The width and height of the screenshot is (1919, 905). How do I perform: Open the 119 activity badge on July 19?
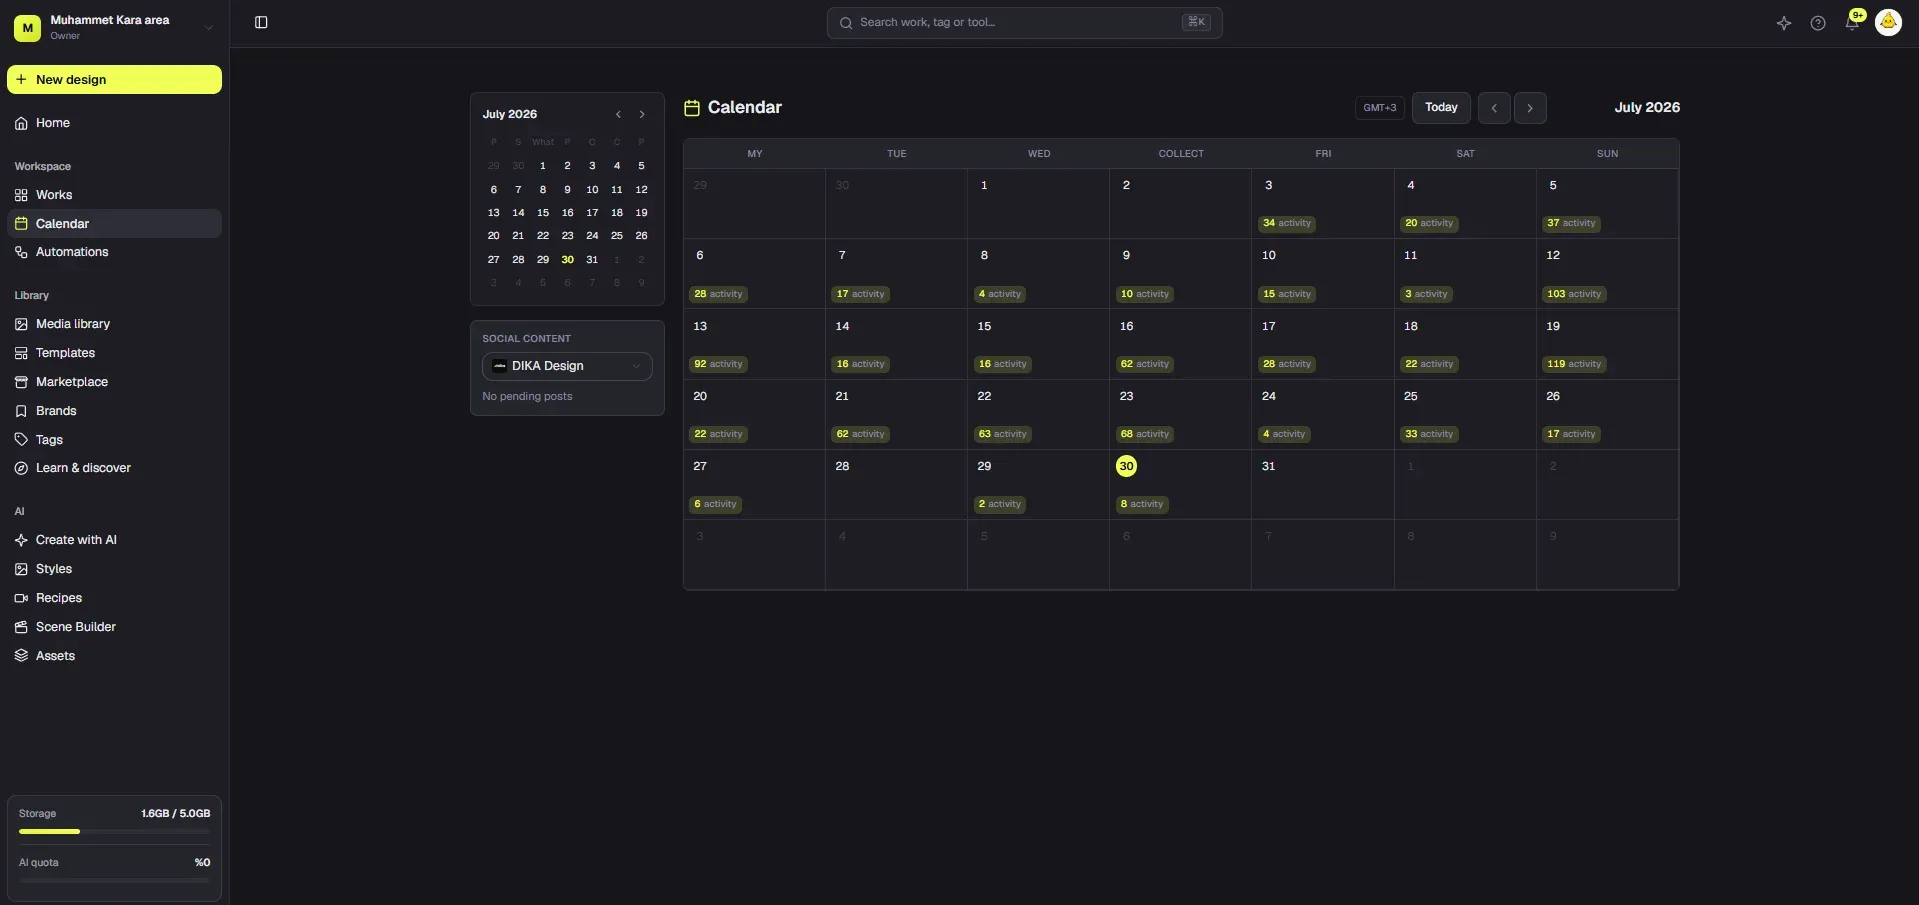coord(1574,364)
